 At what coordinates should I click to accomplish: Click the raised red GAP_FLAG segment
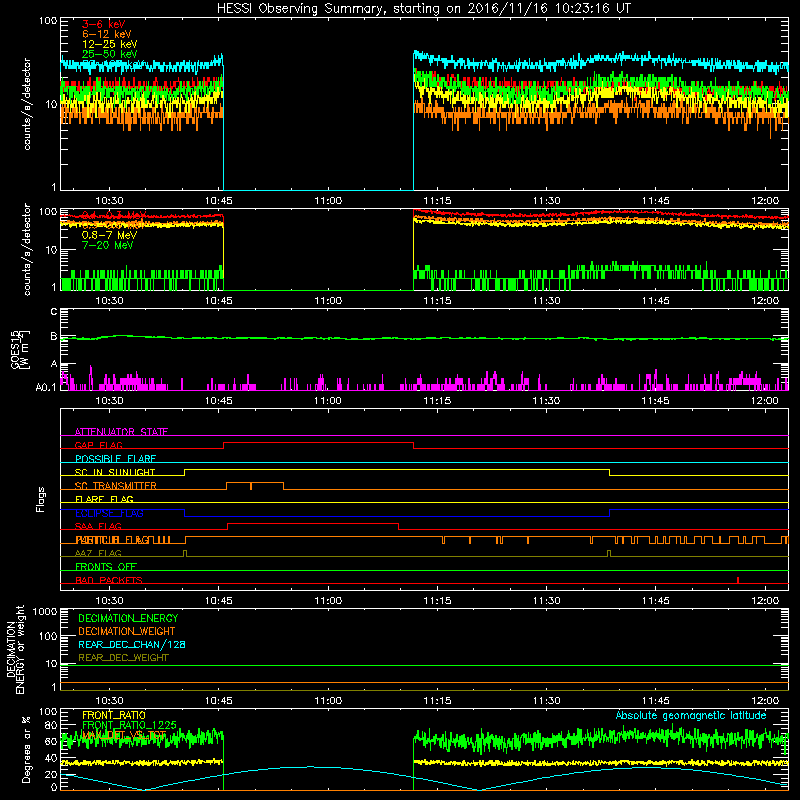pos(318,442)
